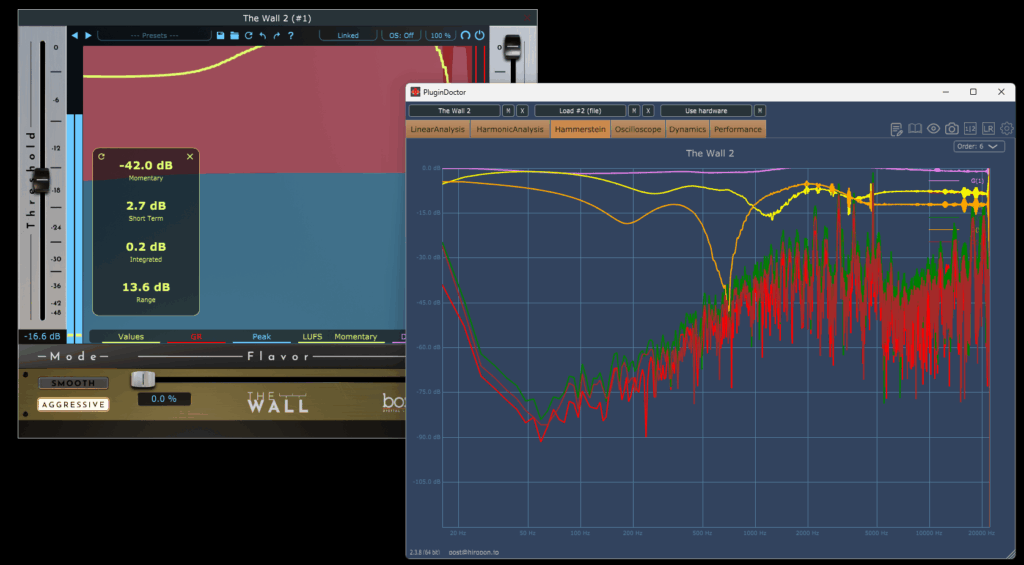The height and width of the screenshot is (565, 1024).
Task: Open the preset folder icon in The Wall
Action: pos(234,35)
